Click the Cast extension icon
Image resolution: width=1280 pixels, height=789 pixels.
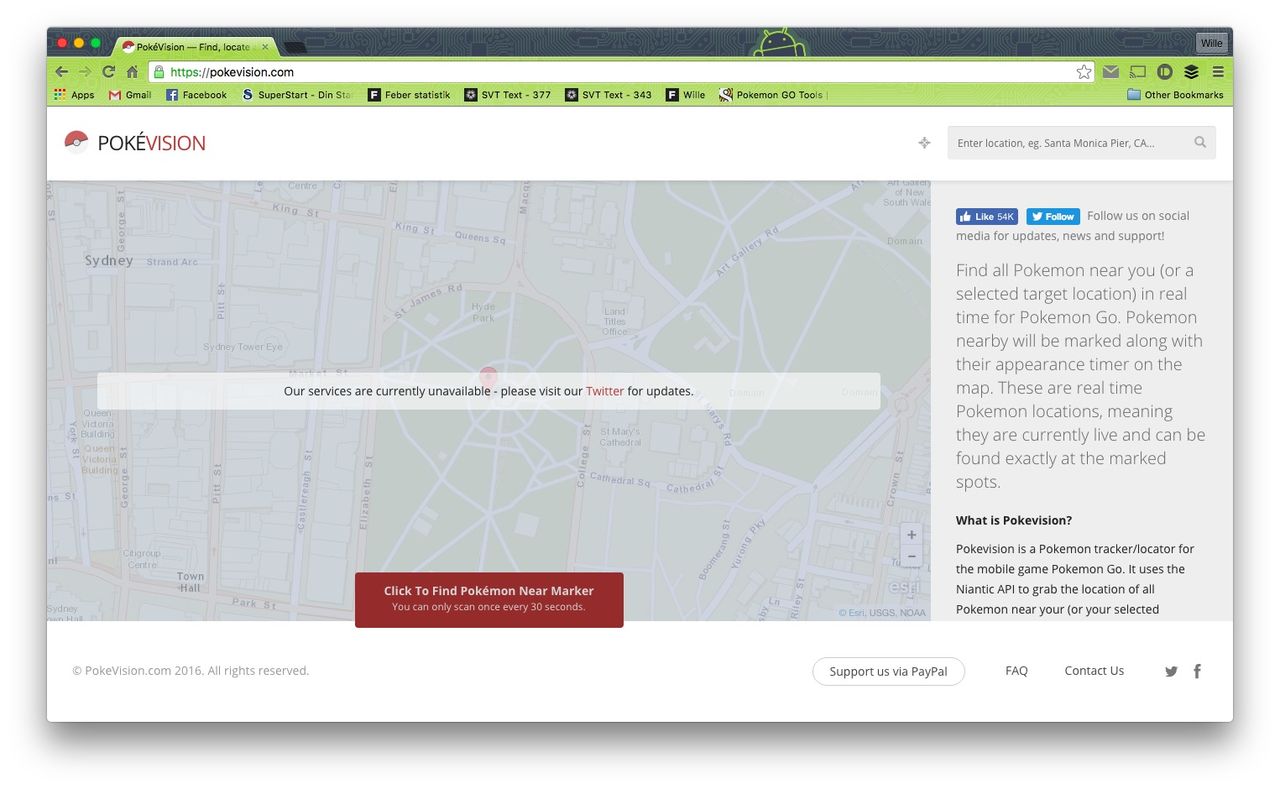(x=1138, y=72)
